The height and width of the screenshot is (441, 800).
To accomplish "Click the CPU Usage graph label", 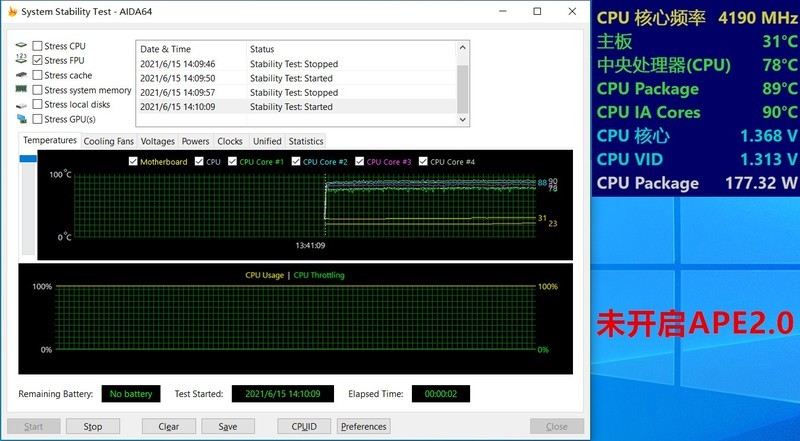I will 264,275.
